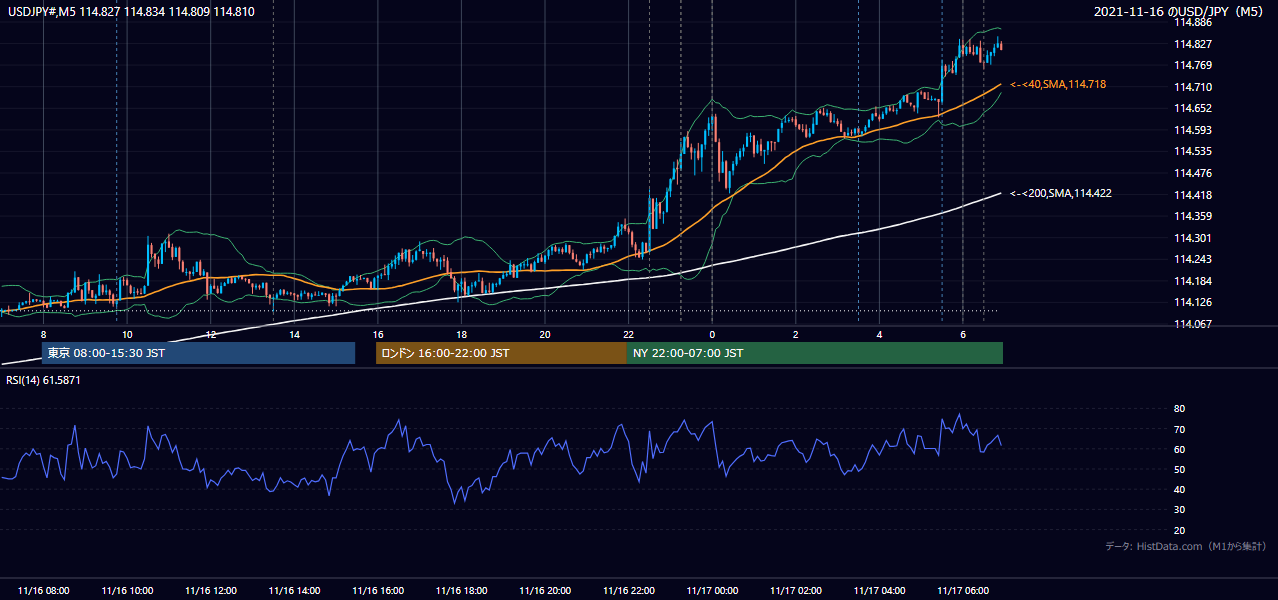Click price level 114.535 on price axis
The width and height of the screenshot is (1278, 600).
point(1193,152)
